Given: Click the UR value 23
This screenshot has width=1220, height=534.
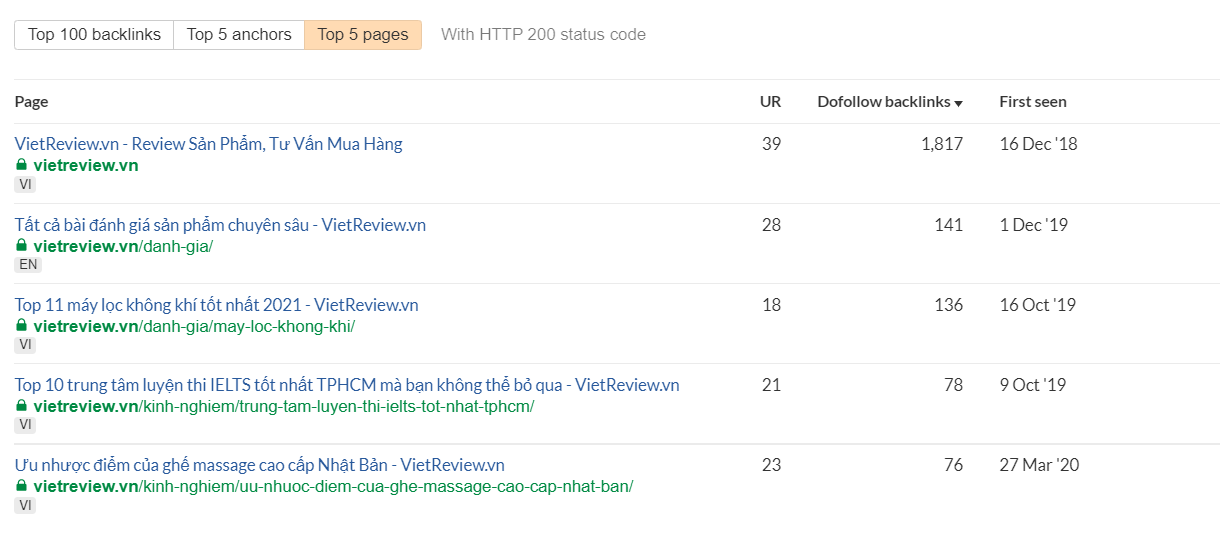Looking at the screenshot, I should (x=771, y=465).
